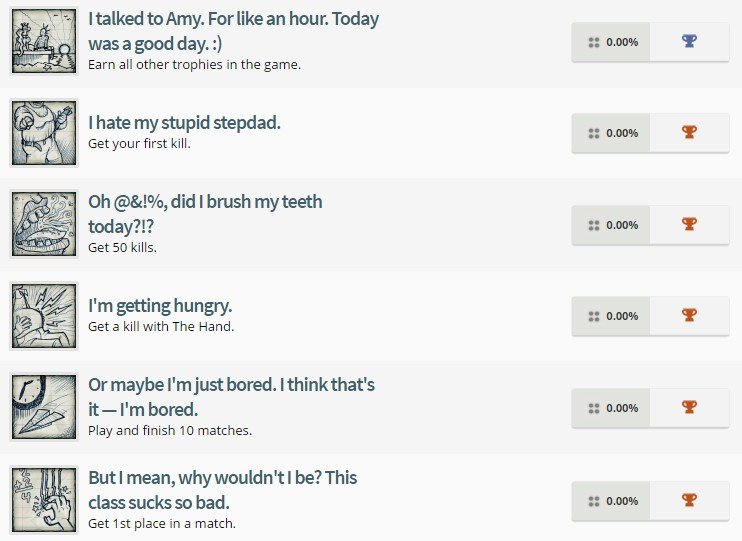The width and height of the screenshot is (742, 541).
Task: Click bronze trophy icon for 10 matches
Action: coord(689,408)
